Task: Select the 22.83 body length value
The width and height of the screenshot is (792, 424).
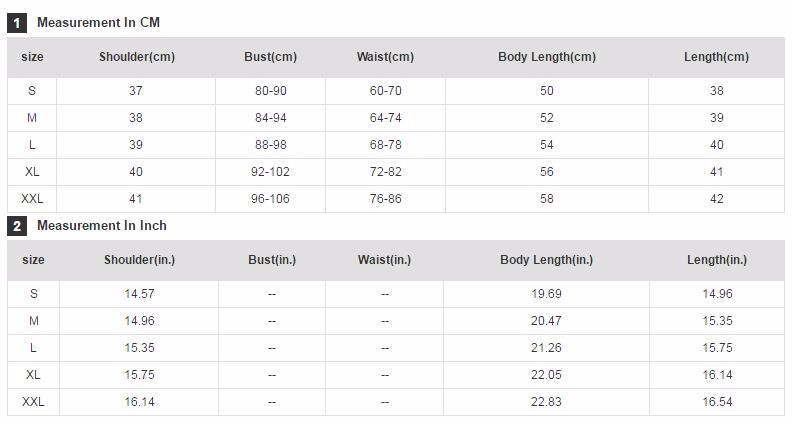Action: click(546, 402)
